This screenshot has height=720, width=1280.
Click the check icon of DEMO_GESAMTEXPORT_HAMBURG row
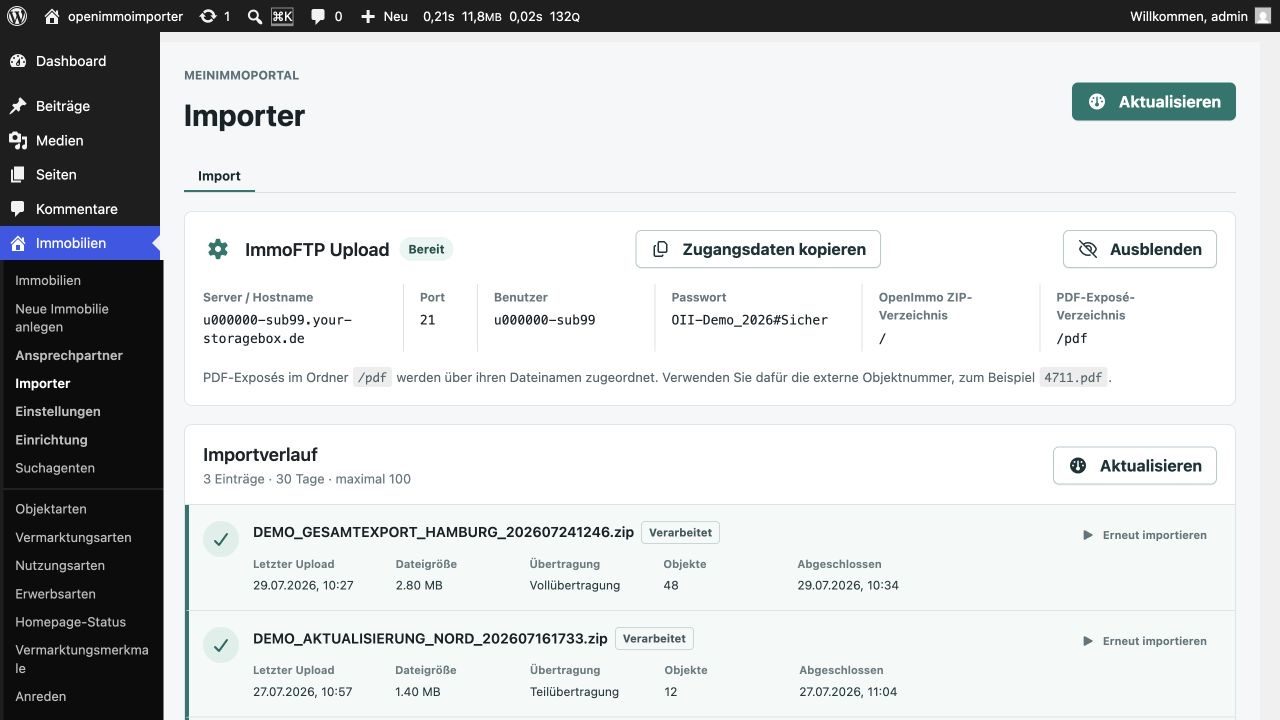point(221,540)
